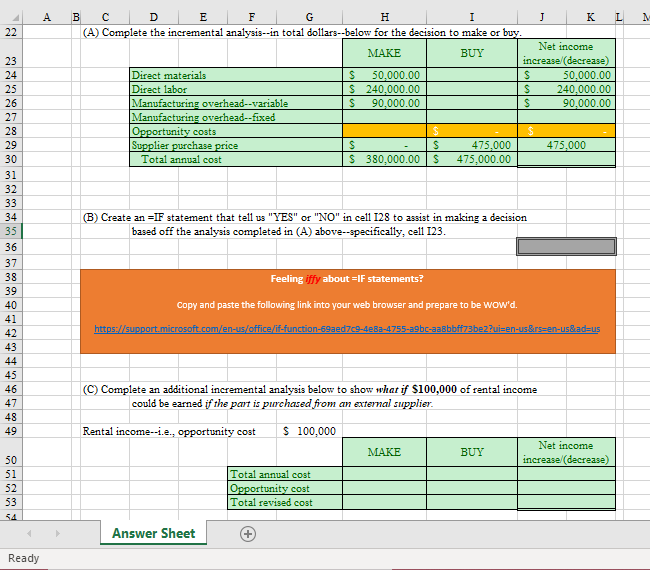Add a new sheet with plus icon
This screenshot has height=570, width=650.
(x=248, y=534)
